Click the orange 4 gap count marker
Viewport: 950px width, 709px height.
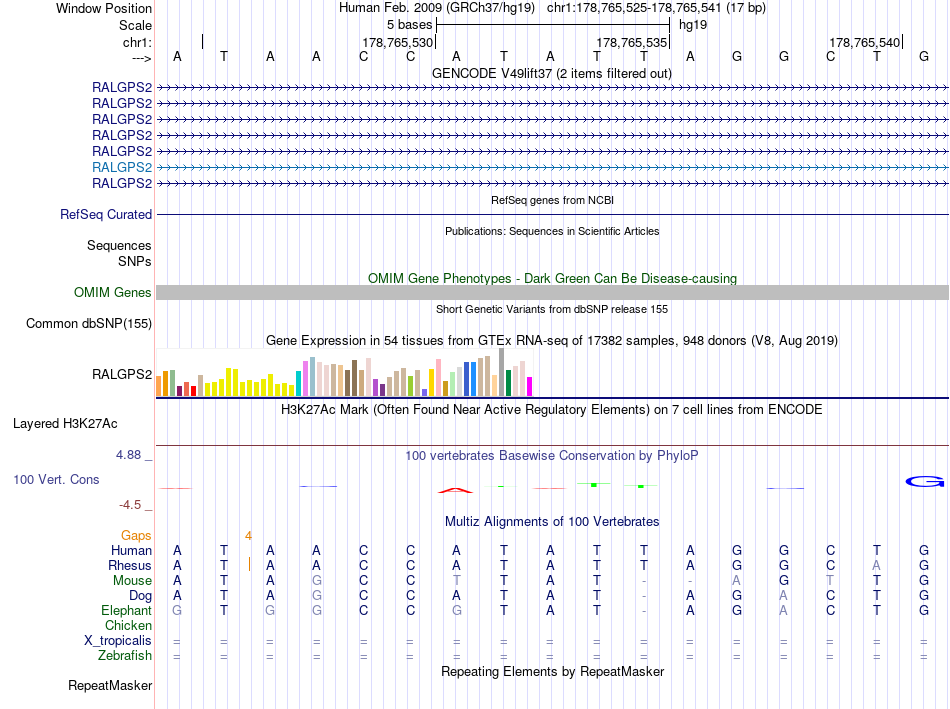pyautogui.click(x=248, y=536)
